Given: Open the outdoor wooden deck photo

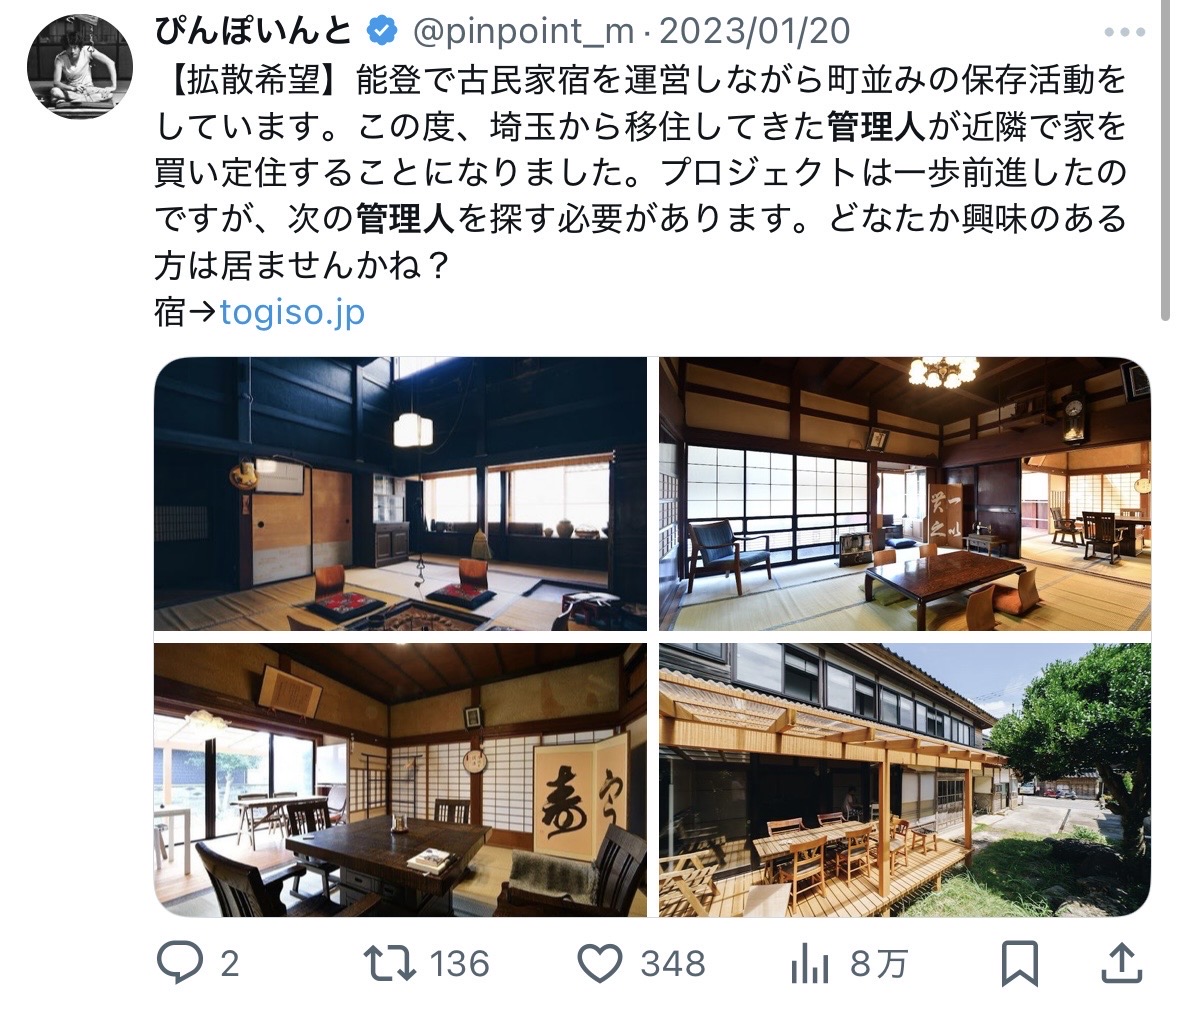Looking at the screenshot, I should click(x=905, y=780).
